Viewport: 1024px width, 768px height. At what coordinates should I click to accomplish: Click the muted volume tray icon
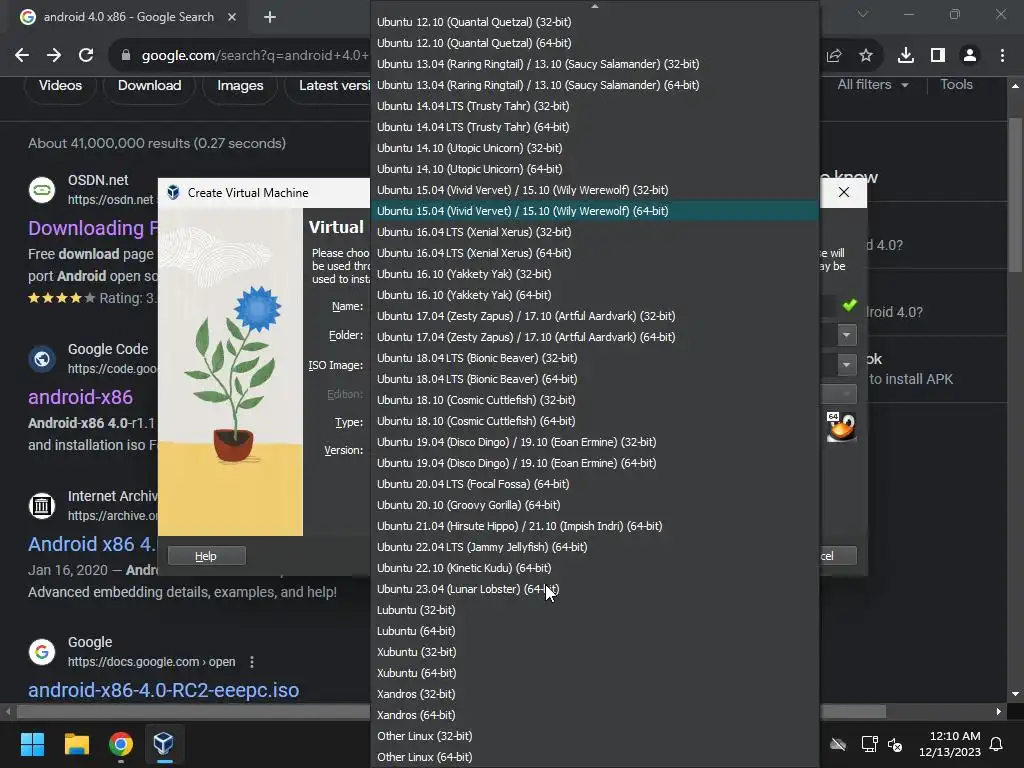[x=895, y=744]
